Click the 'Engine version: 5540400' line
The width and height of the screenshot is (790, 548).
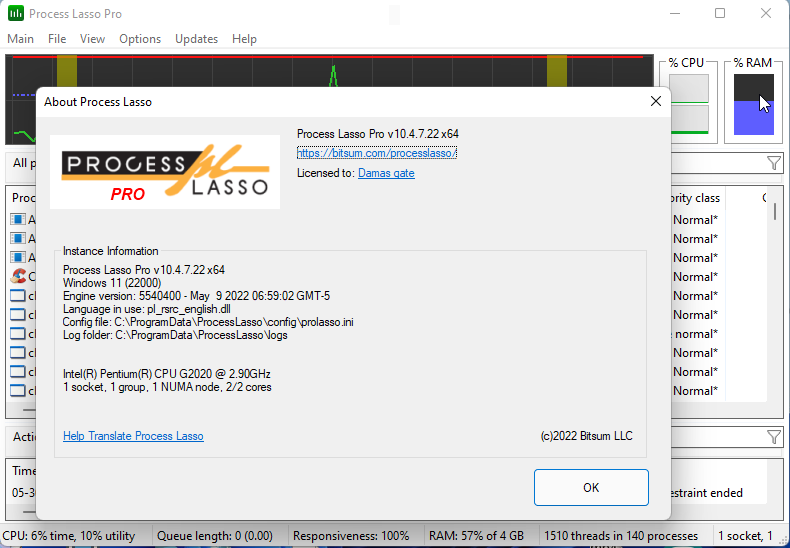[x=196, y=296]
